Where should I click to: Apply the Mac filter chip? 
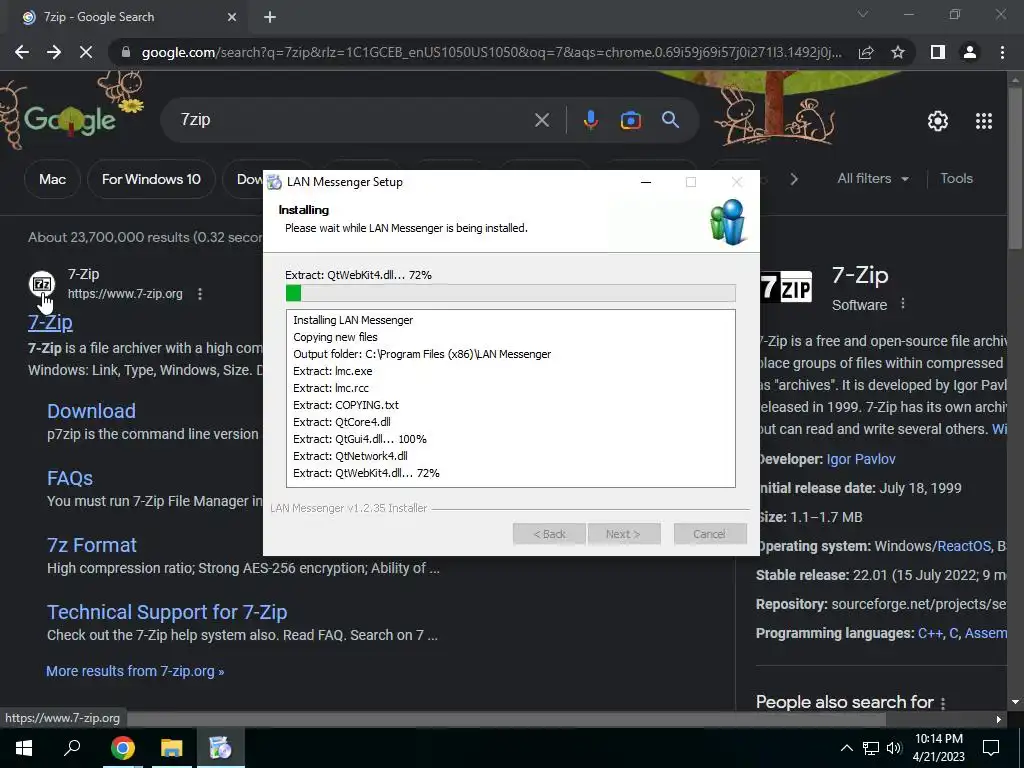coord(52,179)
